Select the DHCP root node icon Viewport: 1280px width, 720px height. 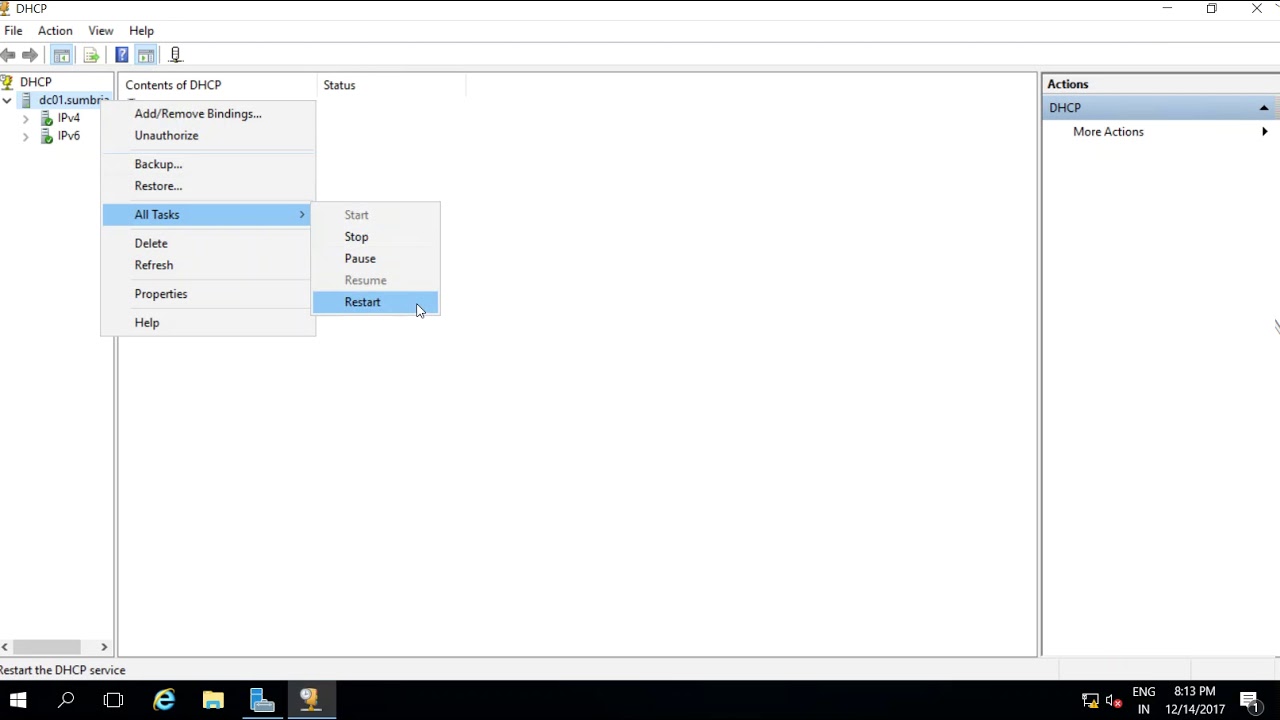(x=7, y=82)
